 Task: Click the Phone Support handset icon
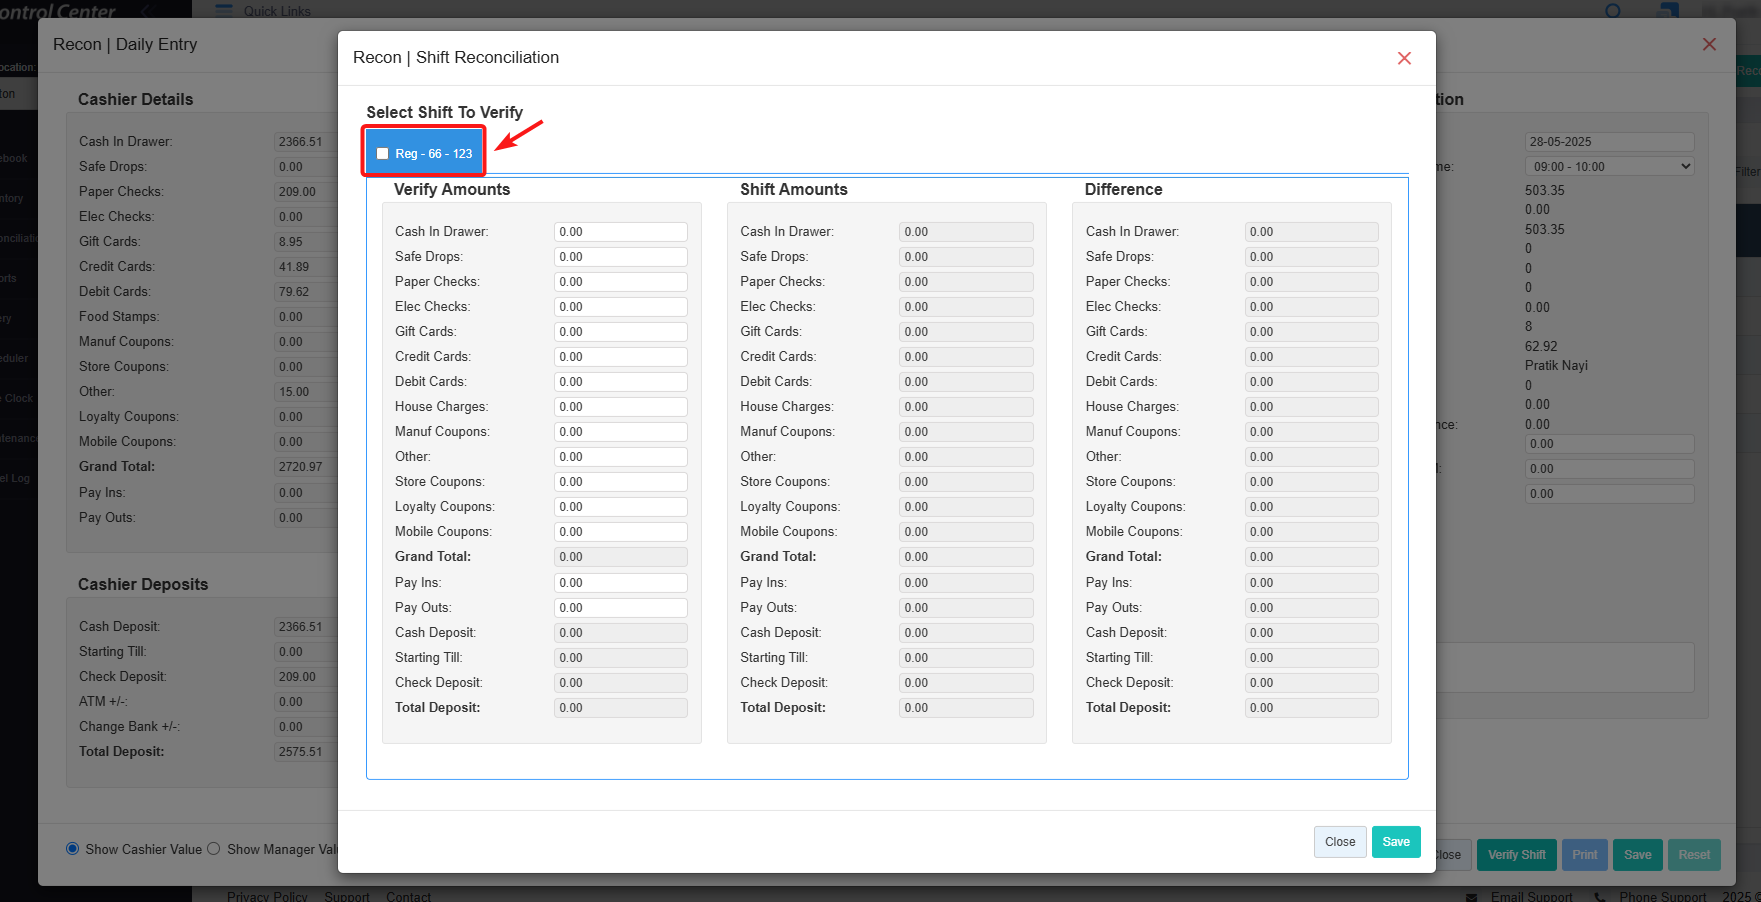(1600, 897)
